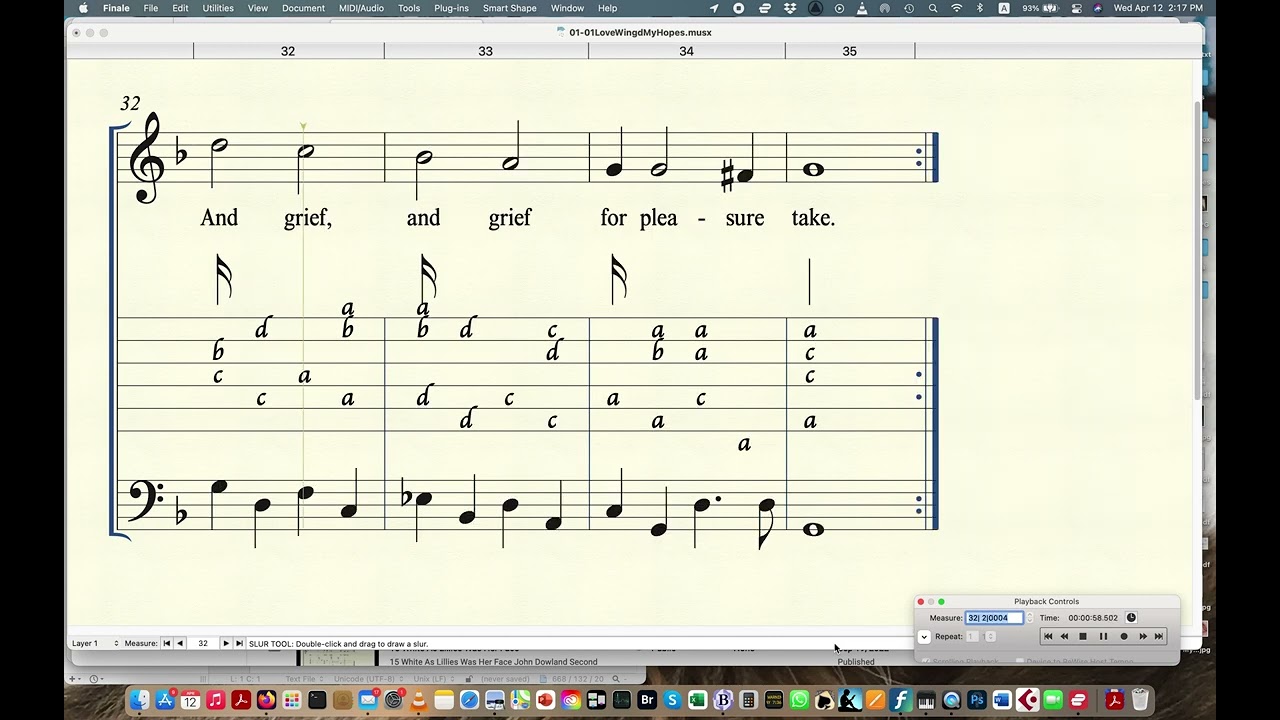
Task: Click measure 35 in the ruler bar
Action: (x=849, y=51)
